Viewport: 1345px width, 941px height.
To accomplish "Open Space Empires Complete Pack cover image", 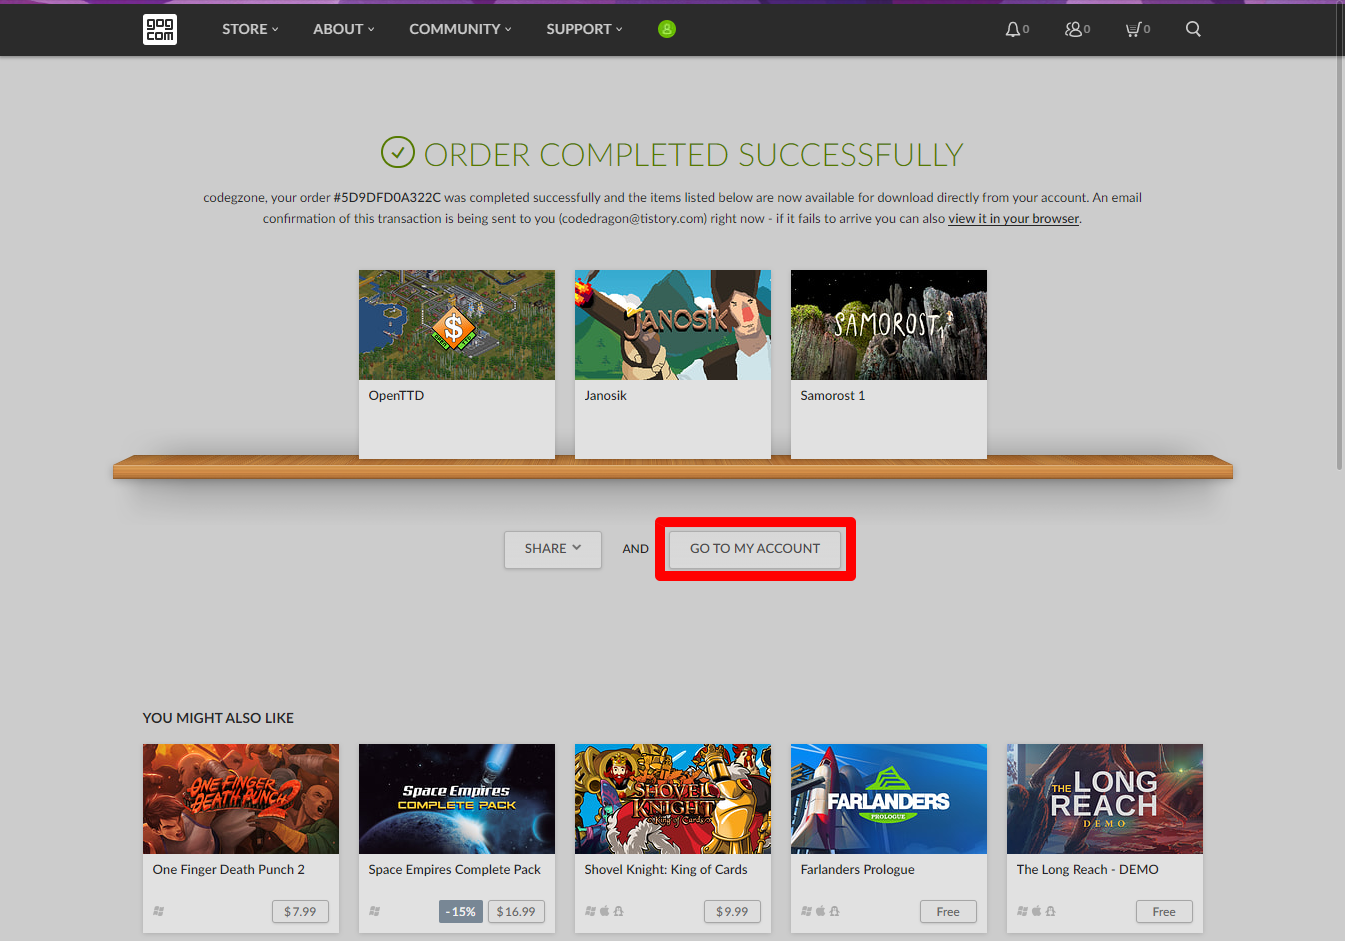I will pyautogui.click(x=457, y=799).
